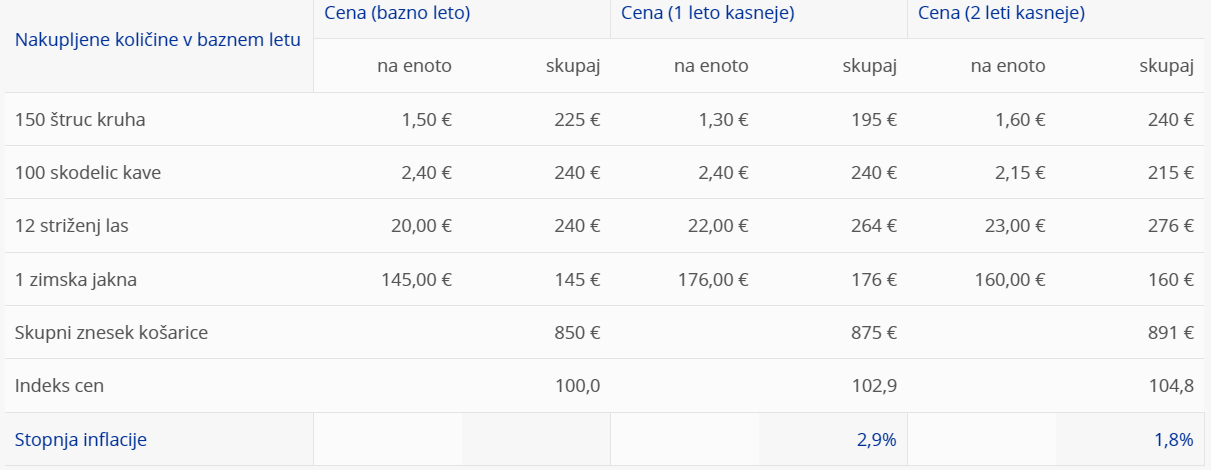Screen dimensions: 1211x470
Task: Click the "Nakupljene količine v baznem letu" header
Action: coord(158,41)
